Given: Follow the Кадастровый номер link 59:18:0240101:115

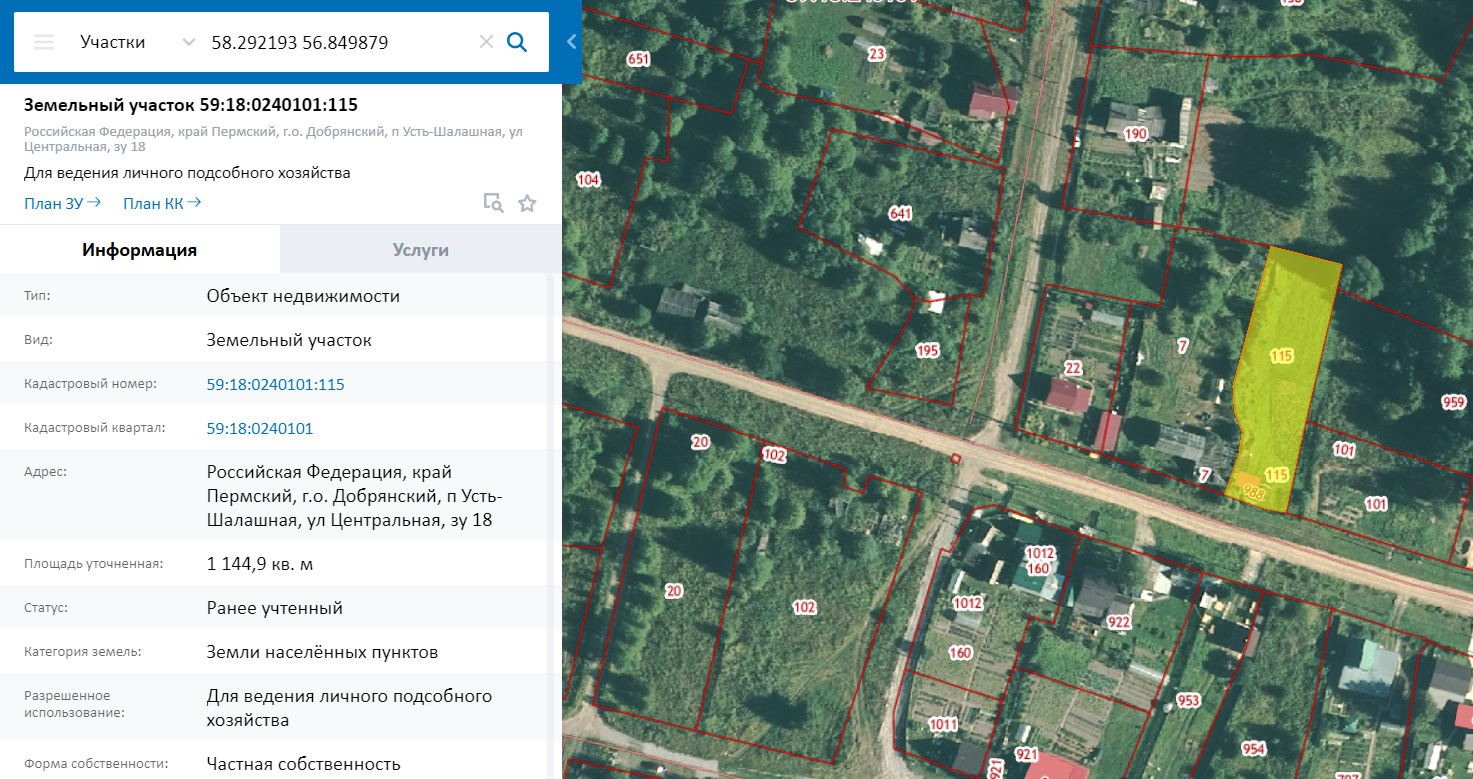Looking at the screenshot, I should (276, 384).
